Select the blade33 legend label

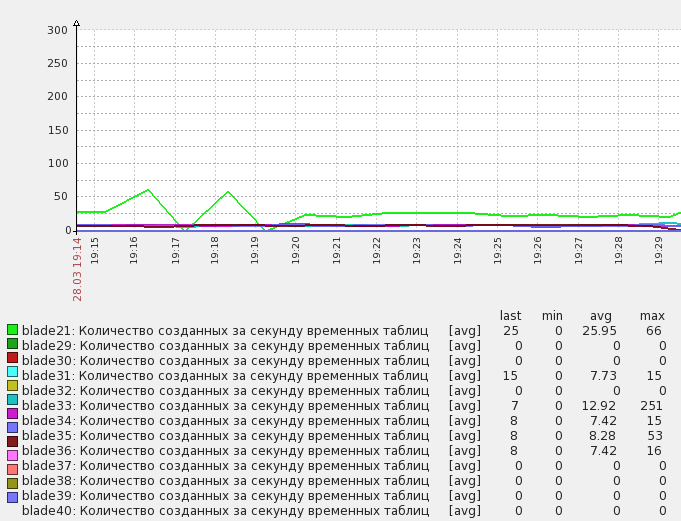pos(225,406)
